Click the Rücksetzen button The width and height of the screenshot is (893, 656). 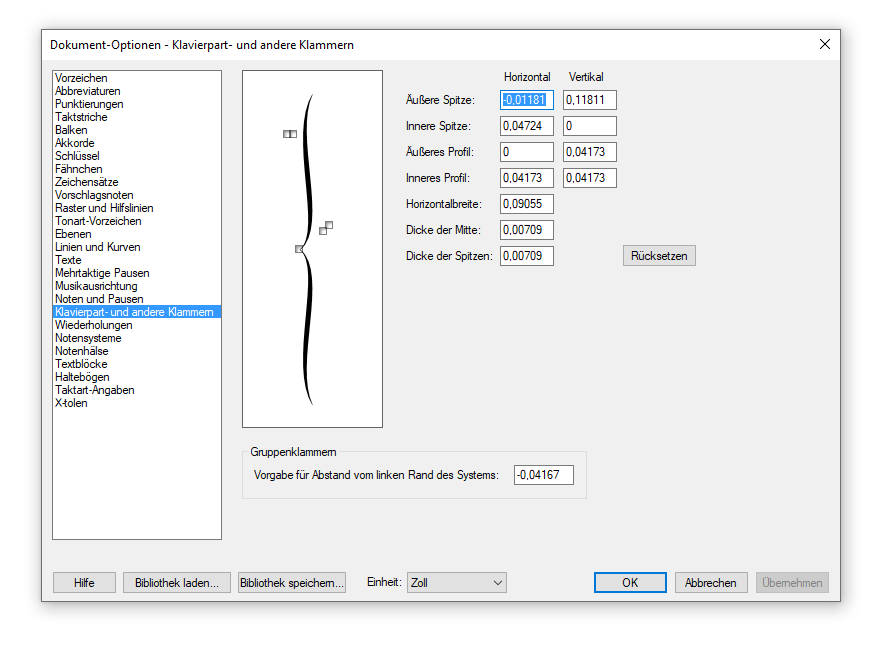click(x=659, y=256)
